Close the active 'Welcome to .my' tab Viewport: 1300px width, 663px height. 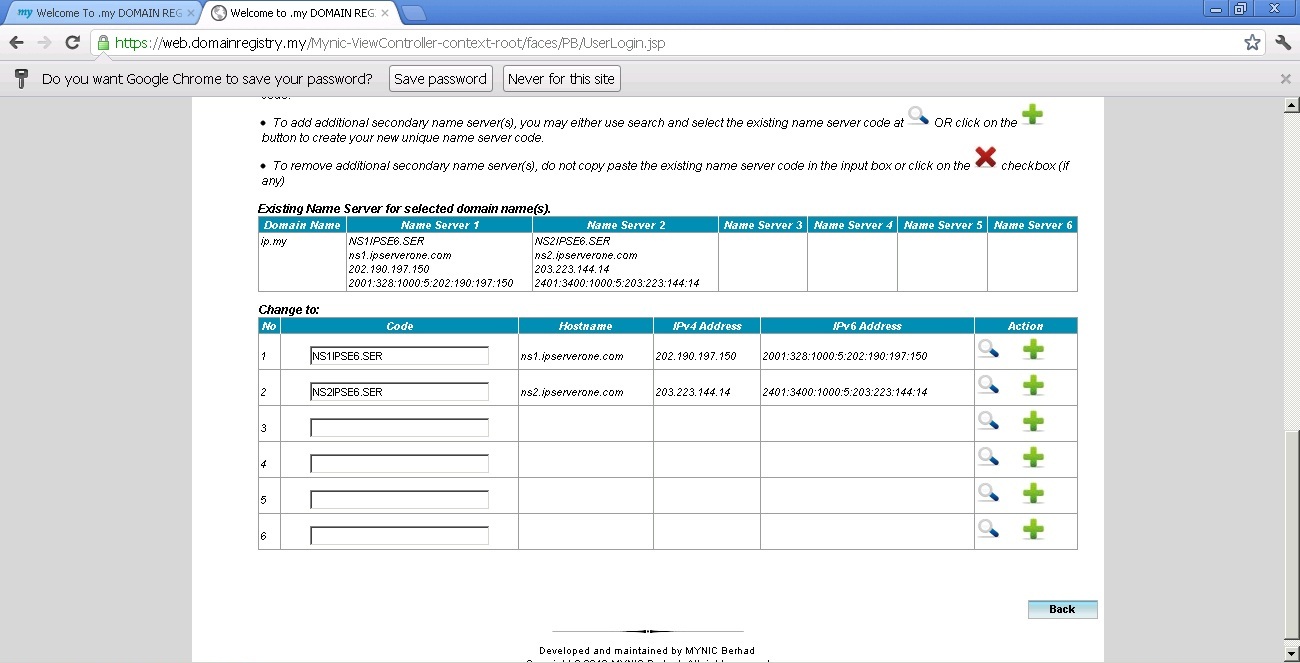pos(385,13)
